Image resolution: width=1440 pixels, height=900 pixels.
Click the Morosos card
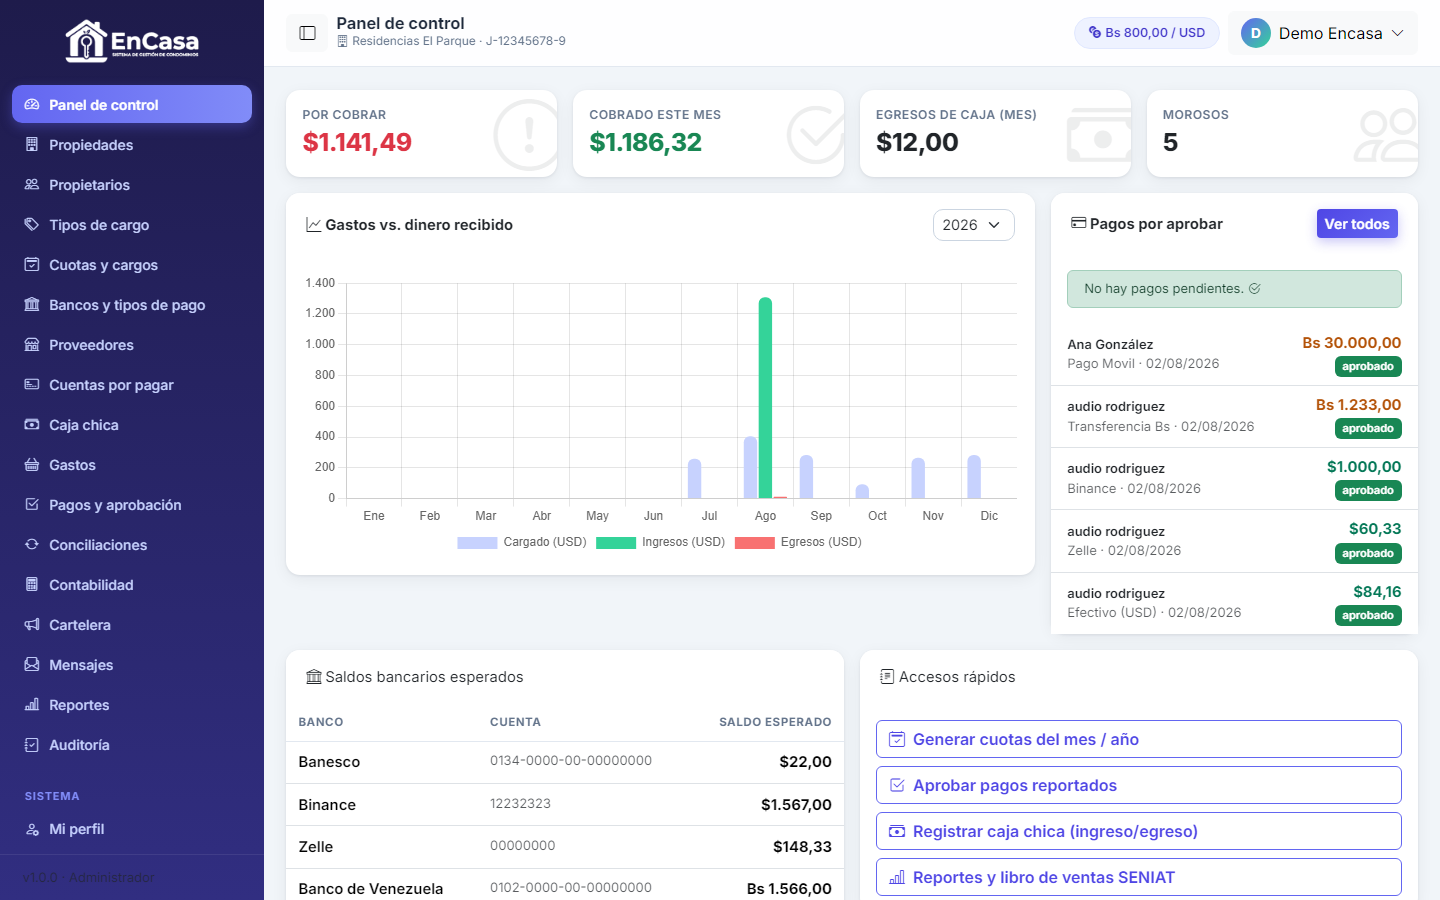click(x=1282, y=133)
